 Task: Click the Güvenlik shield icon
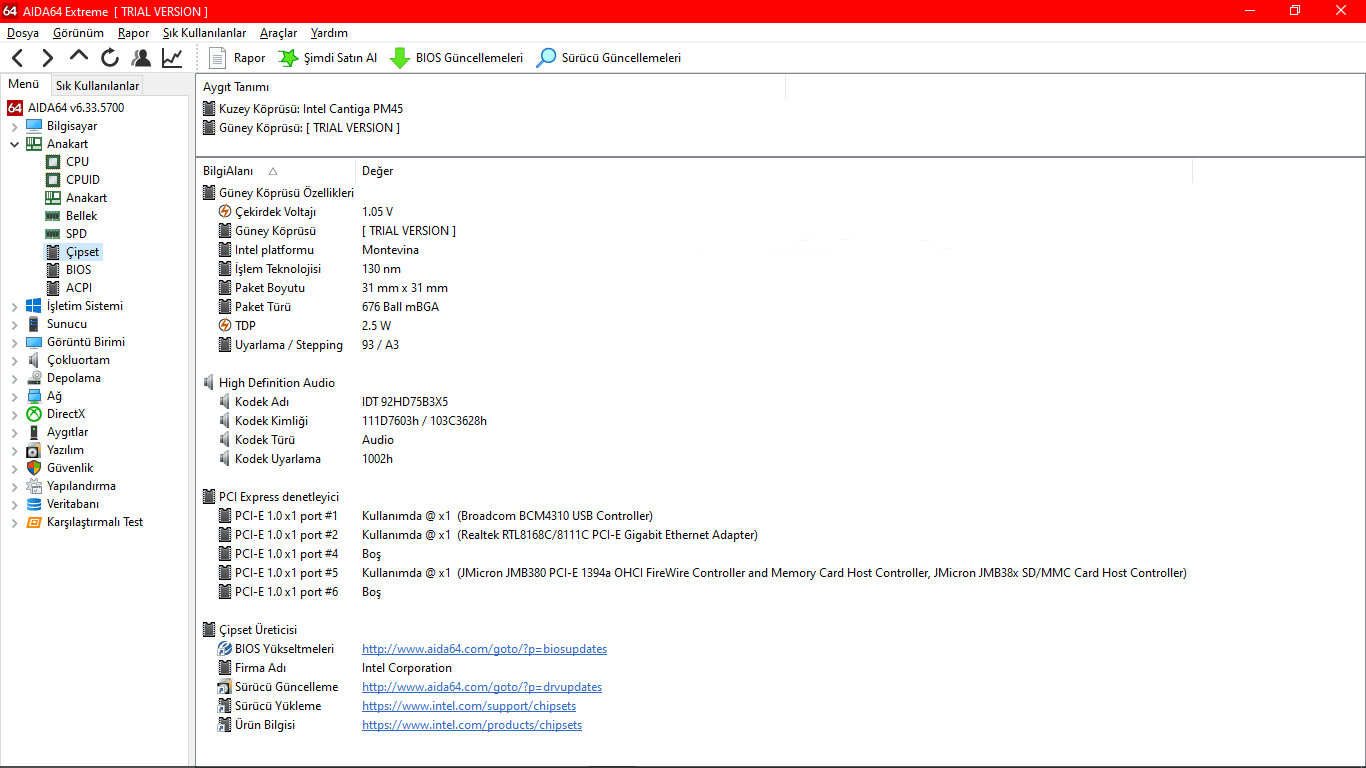pos(34,468)
